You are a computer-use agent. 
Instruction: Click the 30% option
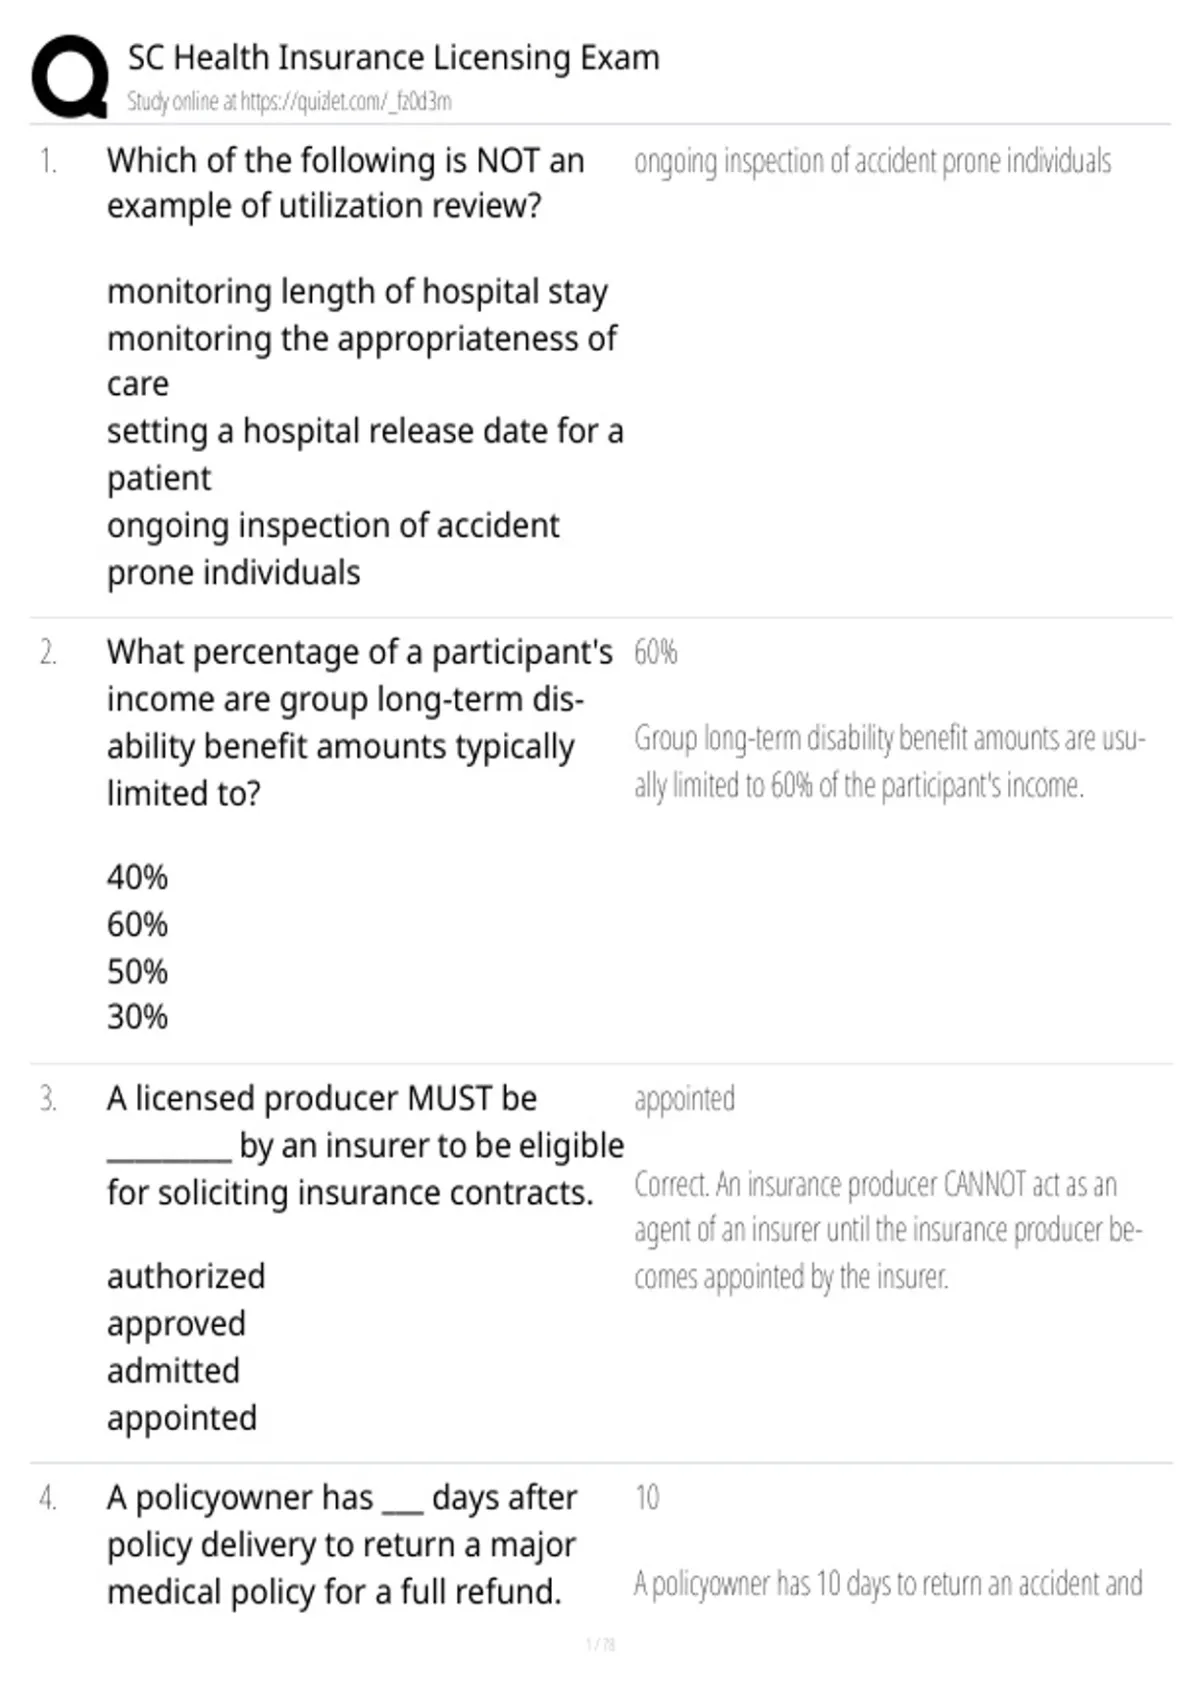[137, 1017]
